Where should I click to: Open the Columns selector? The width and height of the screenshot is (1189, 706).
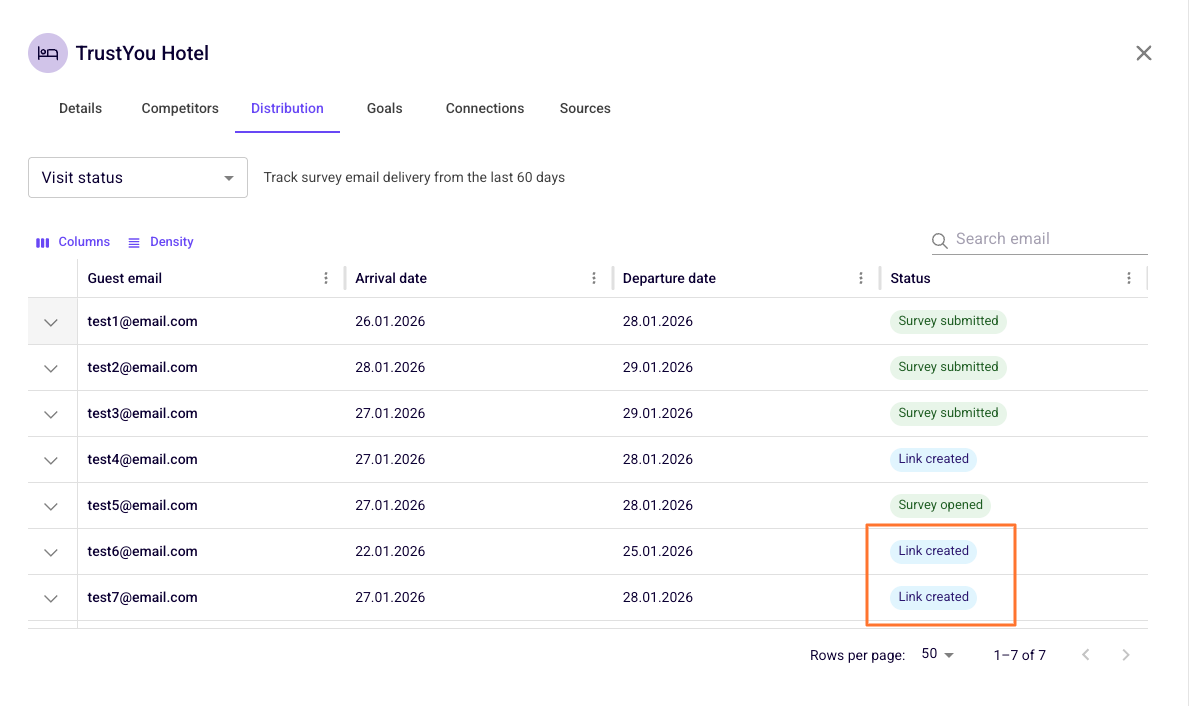click(73, 242)
